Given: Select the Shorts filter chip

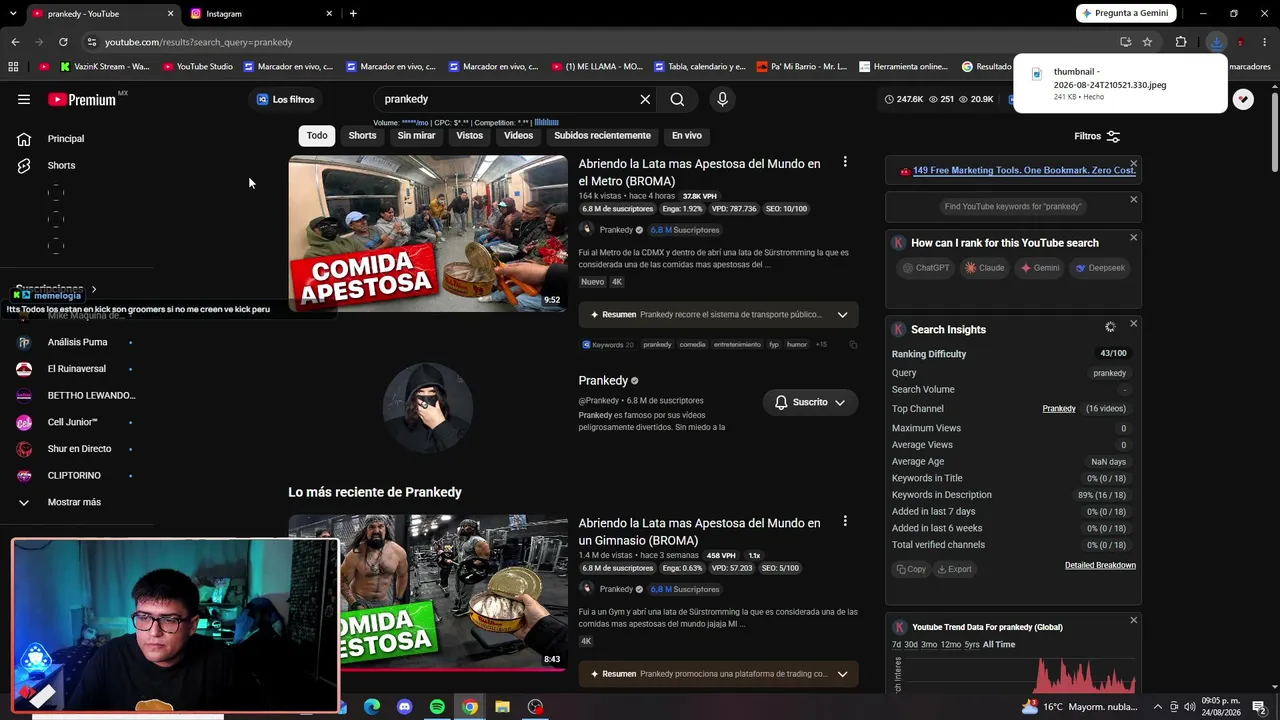Looking at the screenshot, I should pos(362,136).
